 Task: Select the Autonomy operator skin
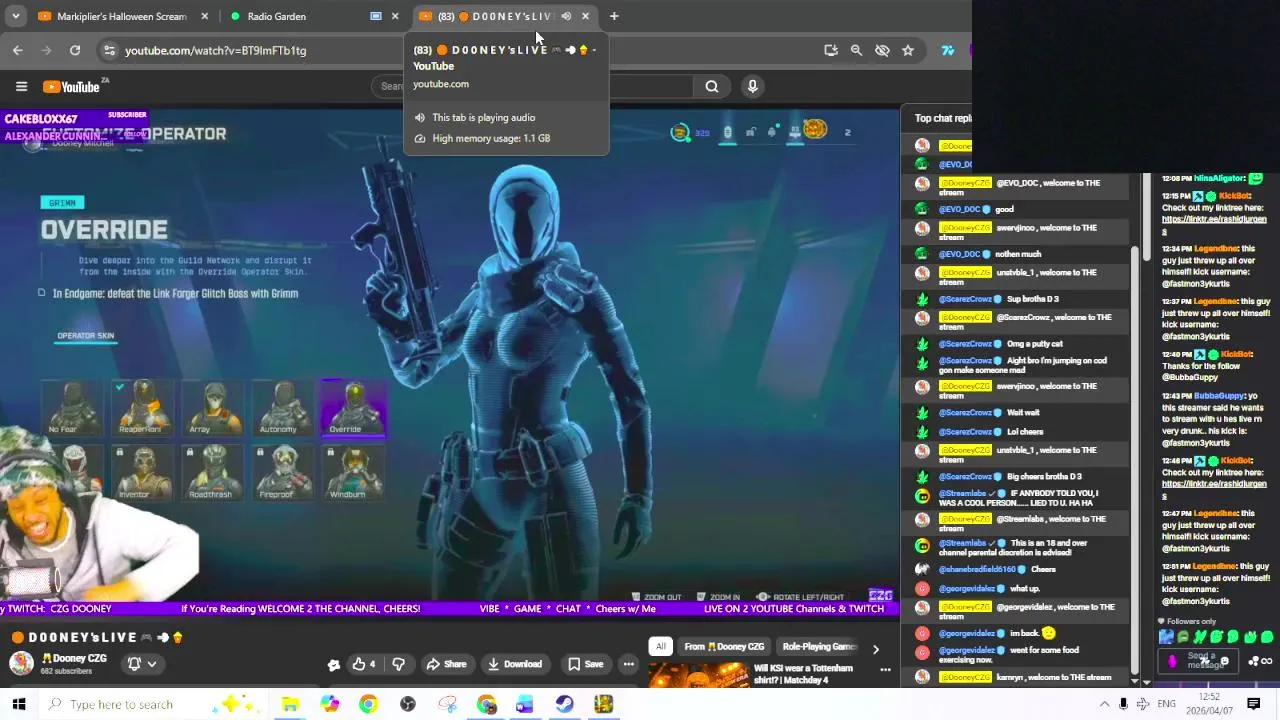point(282,408)
